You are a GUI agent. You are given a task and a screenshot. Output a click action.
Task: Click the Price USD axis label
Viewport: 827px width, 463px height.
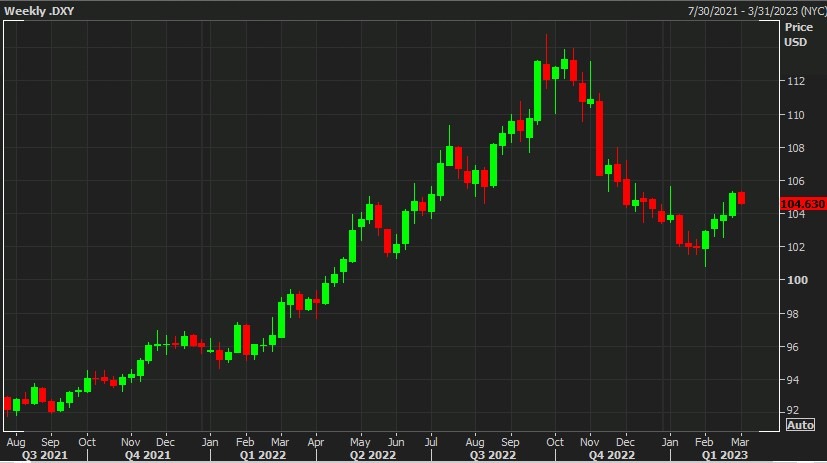pyautogui.click(x=797, y=35)
